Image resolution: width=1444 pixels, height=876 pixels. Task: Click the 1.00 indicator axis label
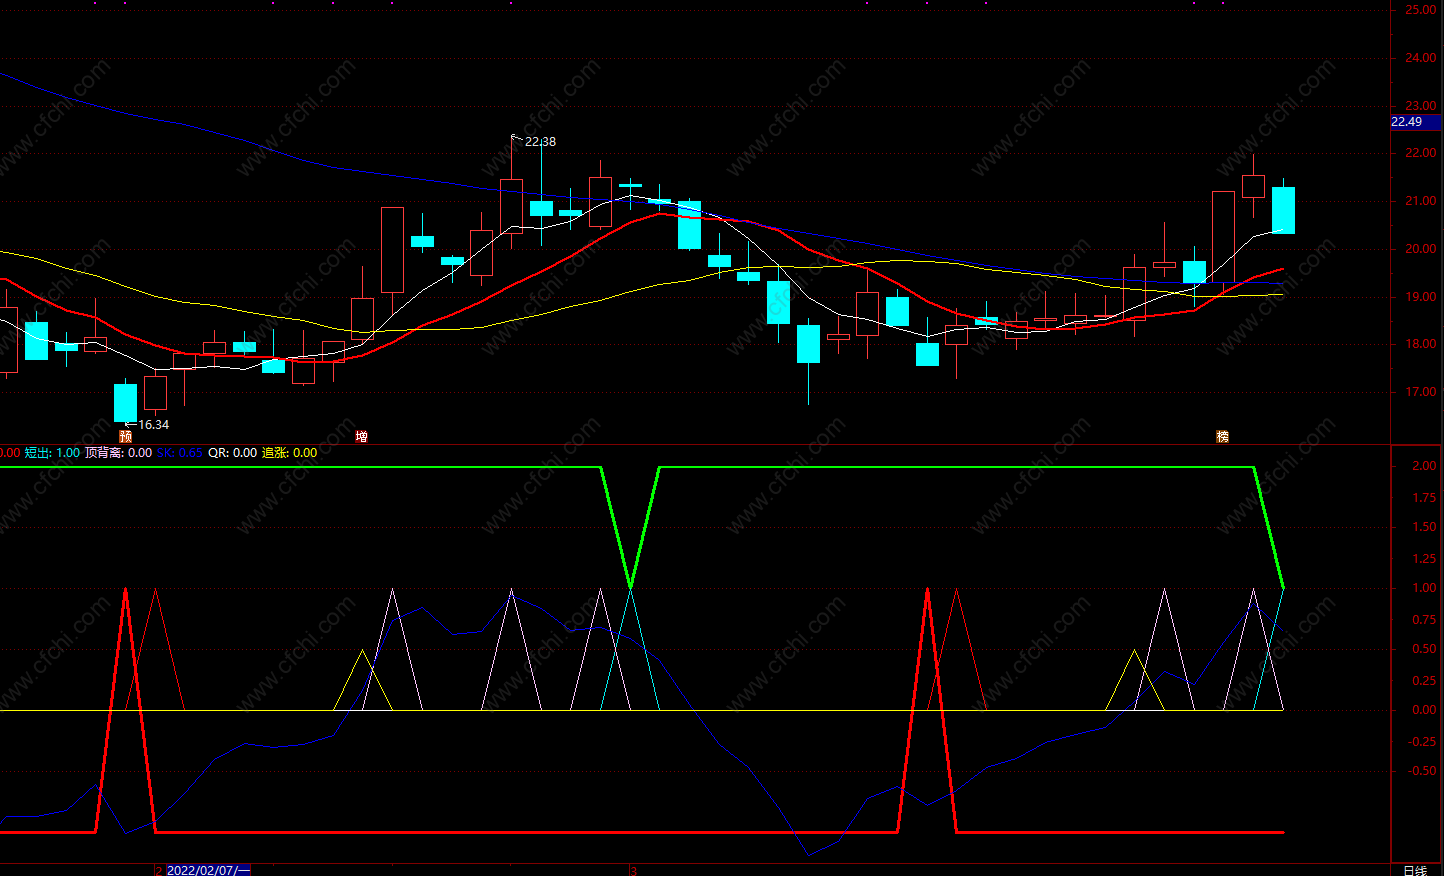[1424, 588]
